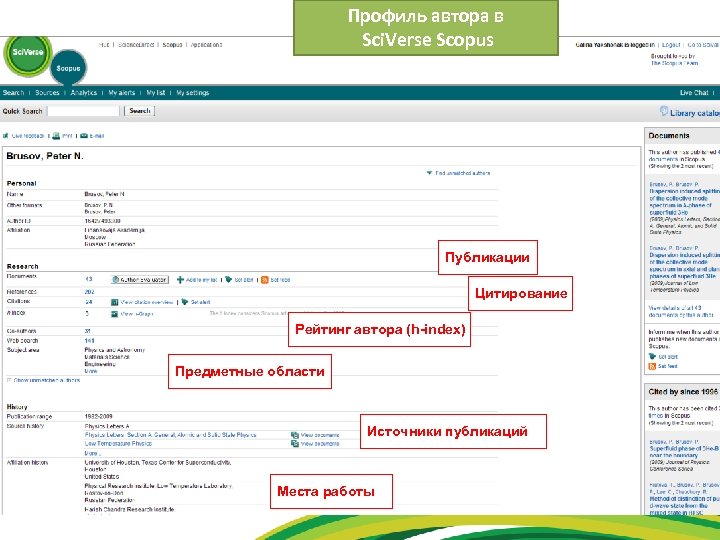Click Logout link at top right
720x540 pixels.
670,45
